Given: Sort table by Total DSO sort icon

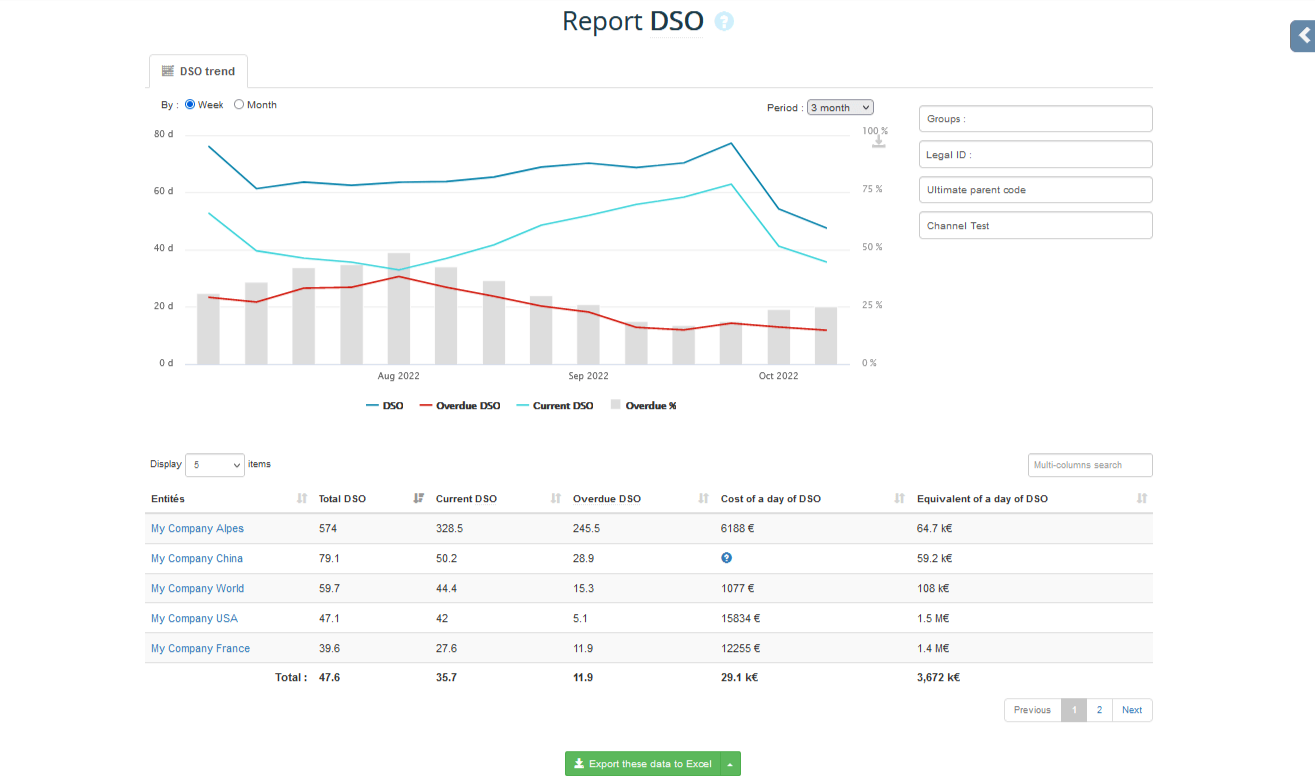Looking at the screenshot, I should pos(418,498).
